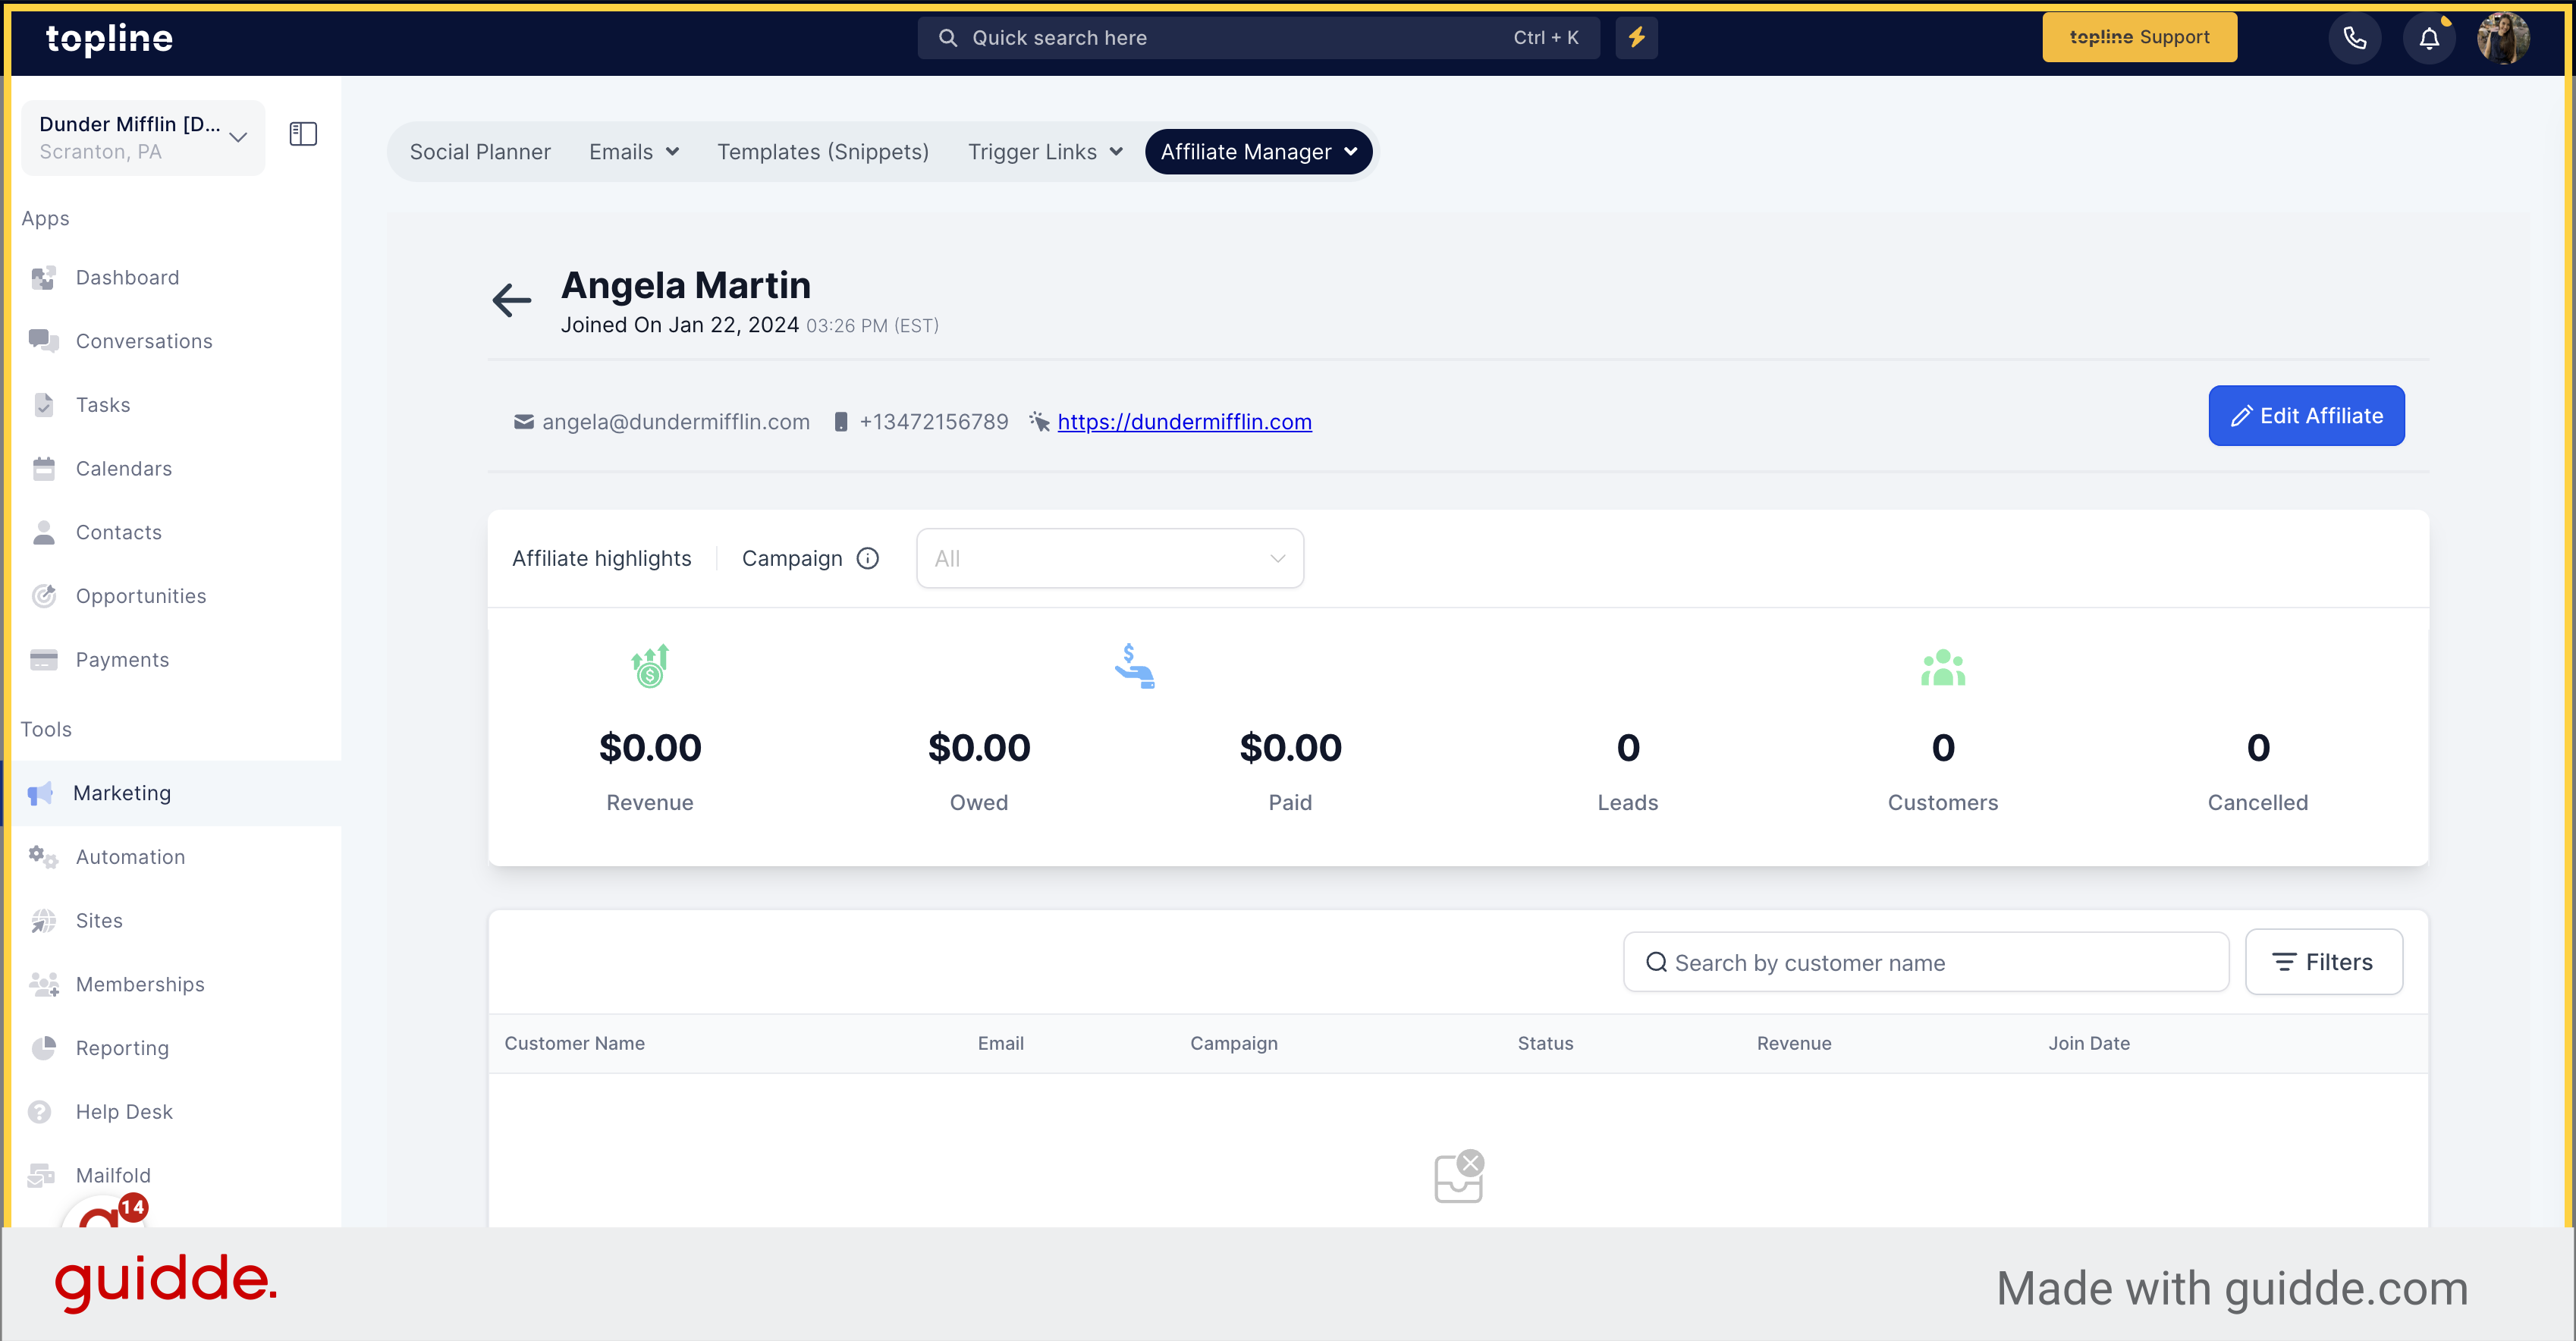
Task: Click the lightning bolt quick actions icon
Action: tap(1637, 37)
